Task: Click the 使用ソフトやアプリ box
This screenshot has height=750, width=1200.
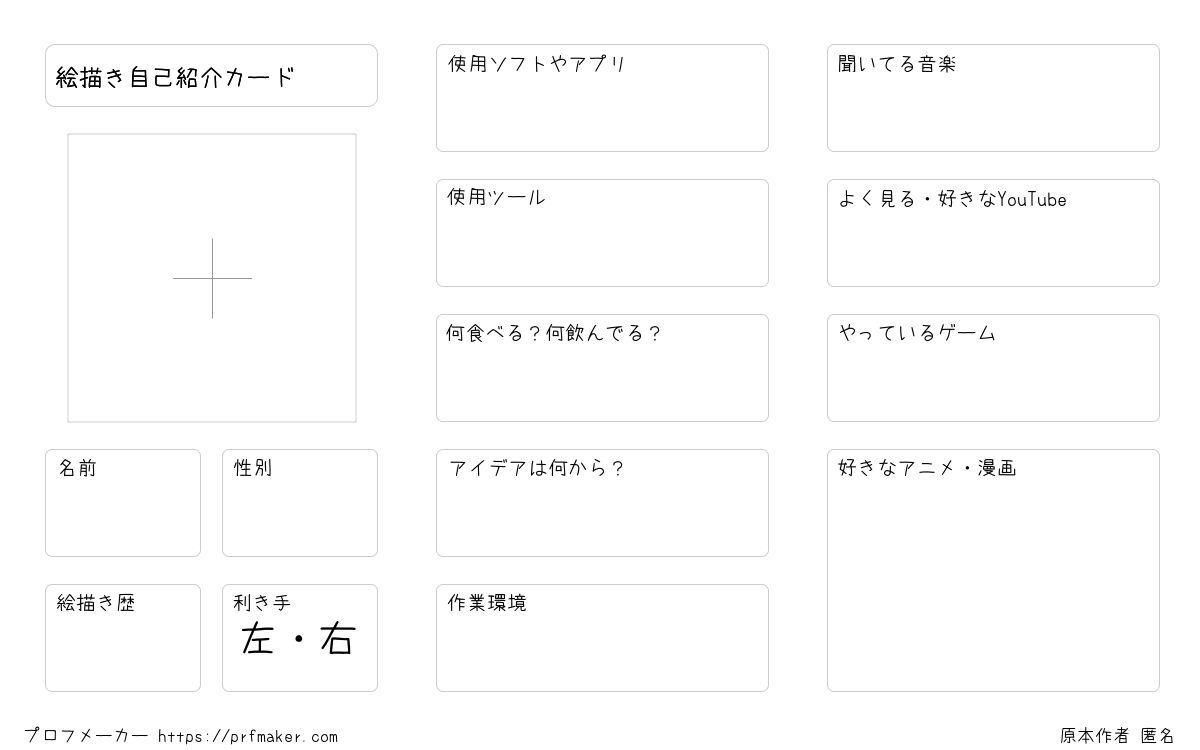Action: point(602,98)
